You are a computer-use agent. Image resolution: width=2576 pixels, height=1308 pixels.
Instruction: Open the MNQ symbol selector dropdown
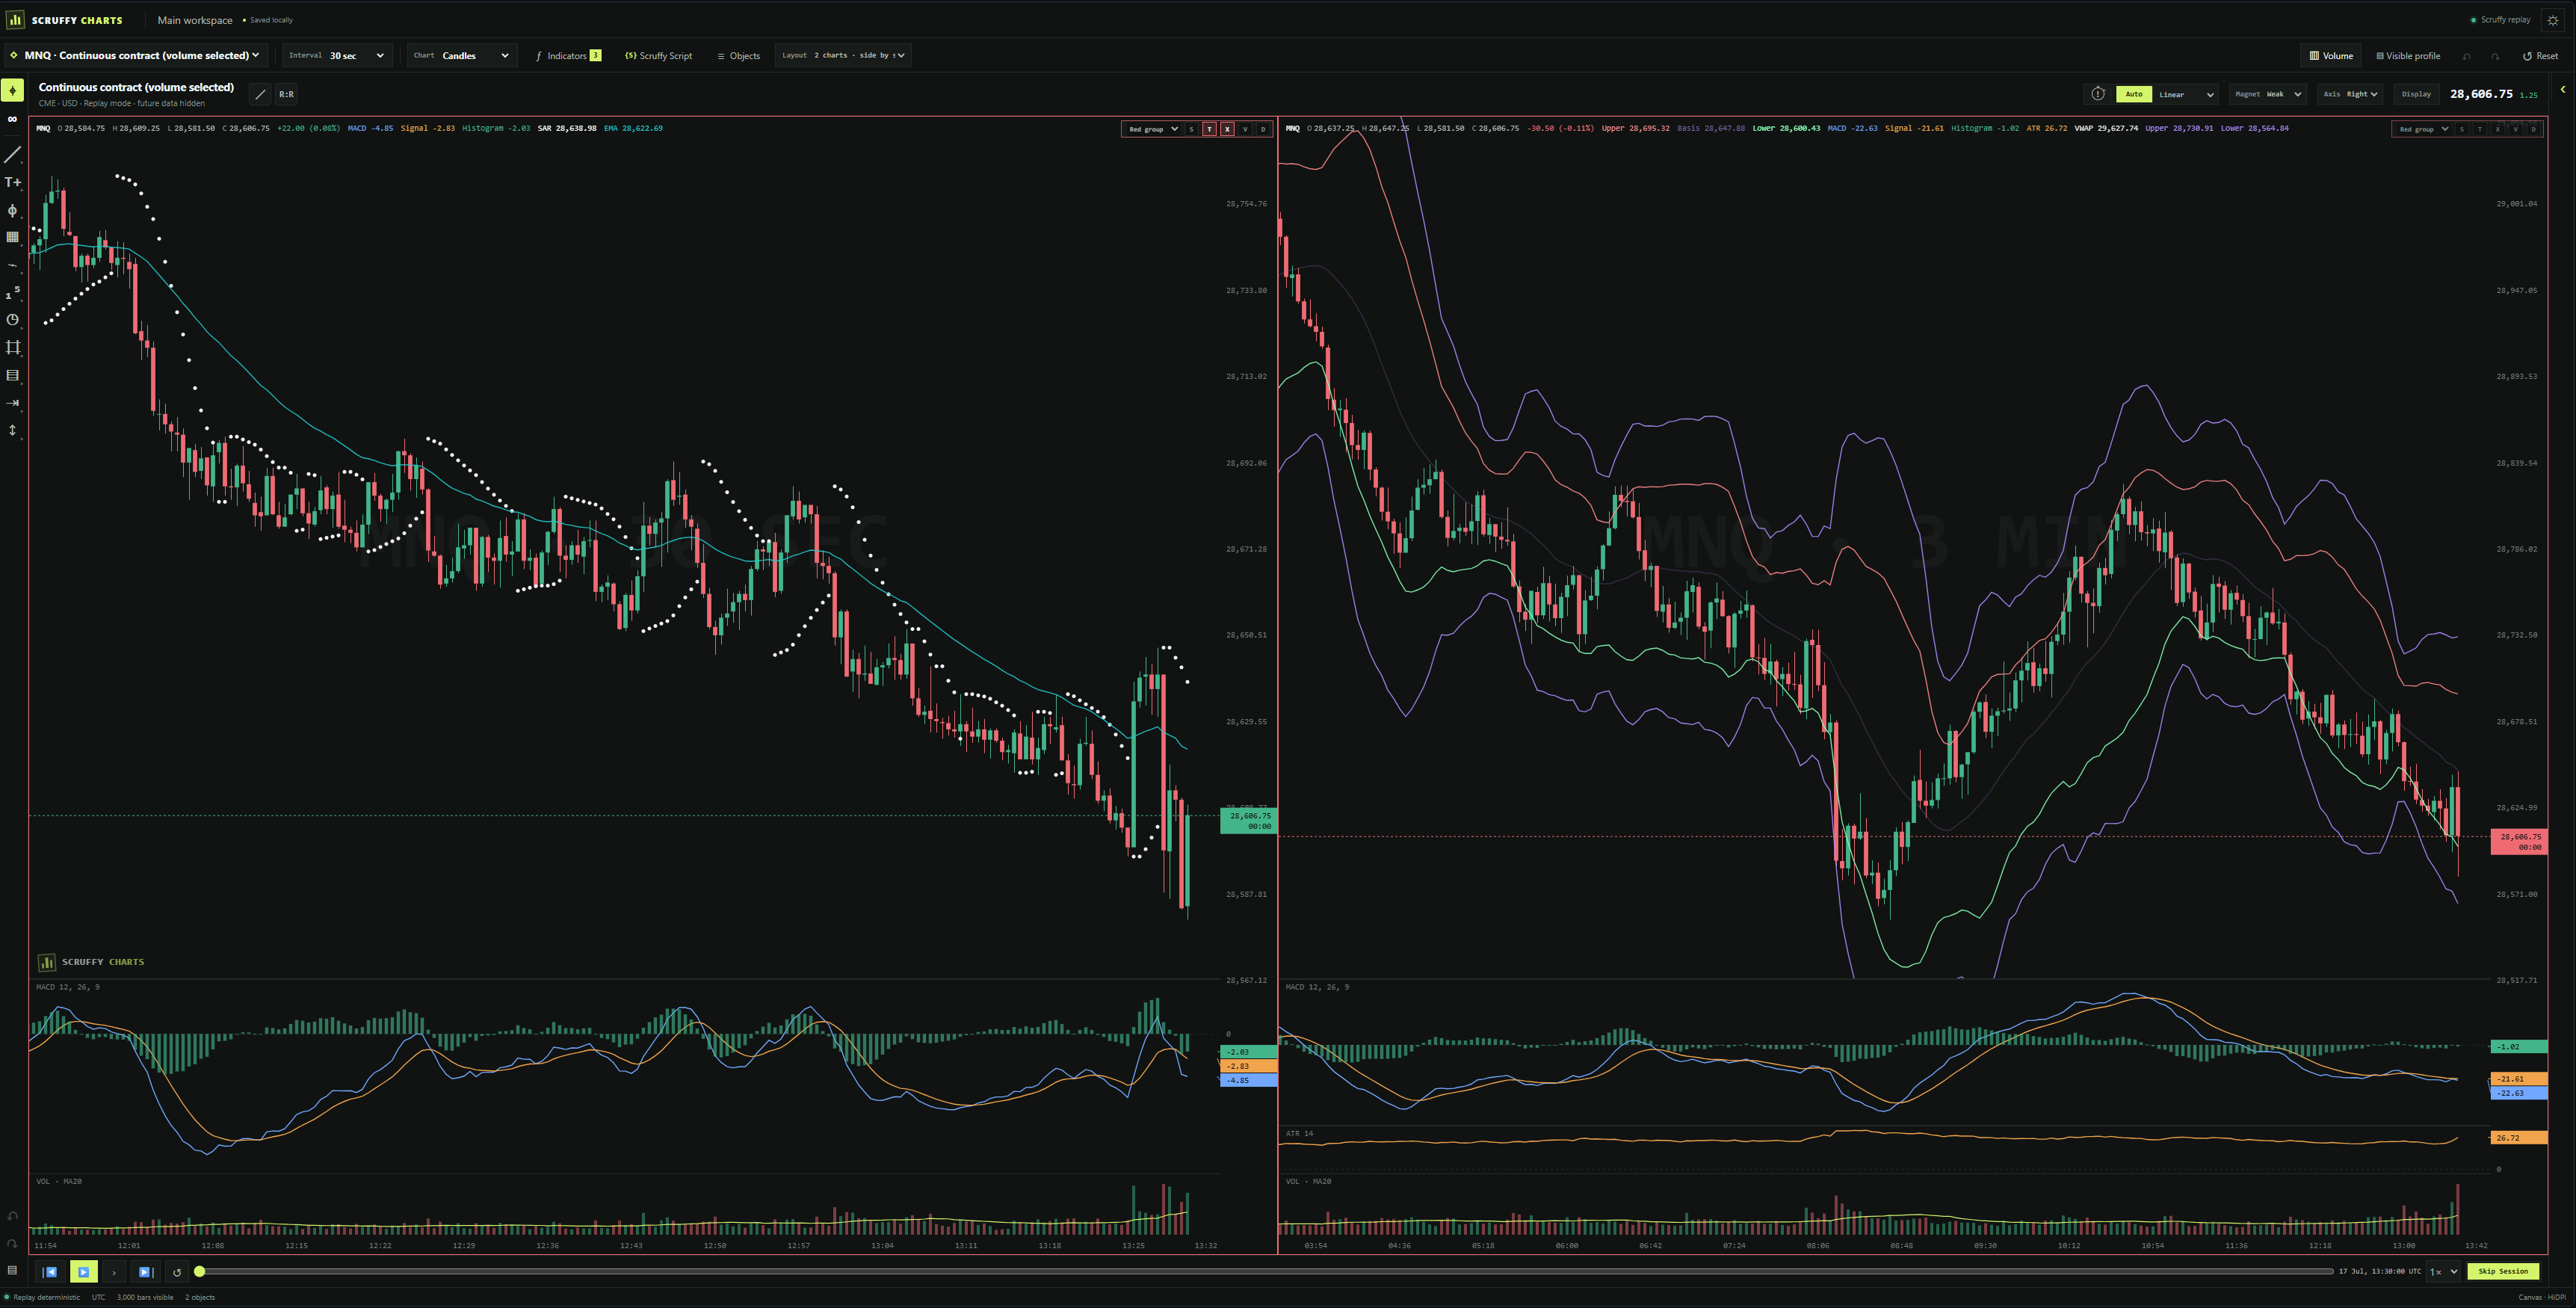tap(136, 56)
